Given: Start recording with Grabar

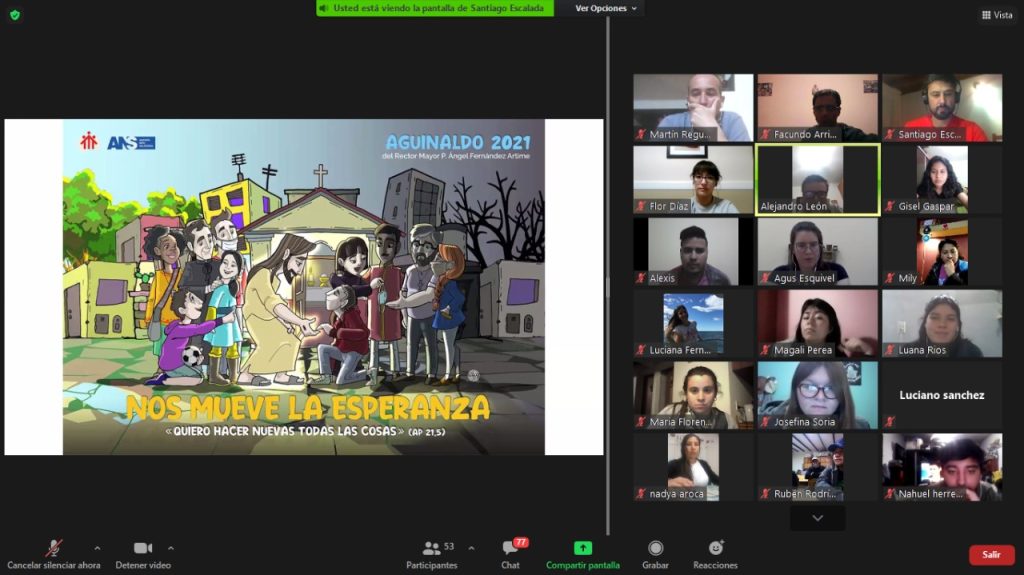Looking at the screenshot, I should (655, 554).
